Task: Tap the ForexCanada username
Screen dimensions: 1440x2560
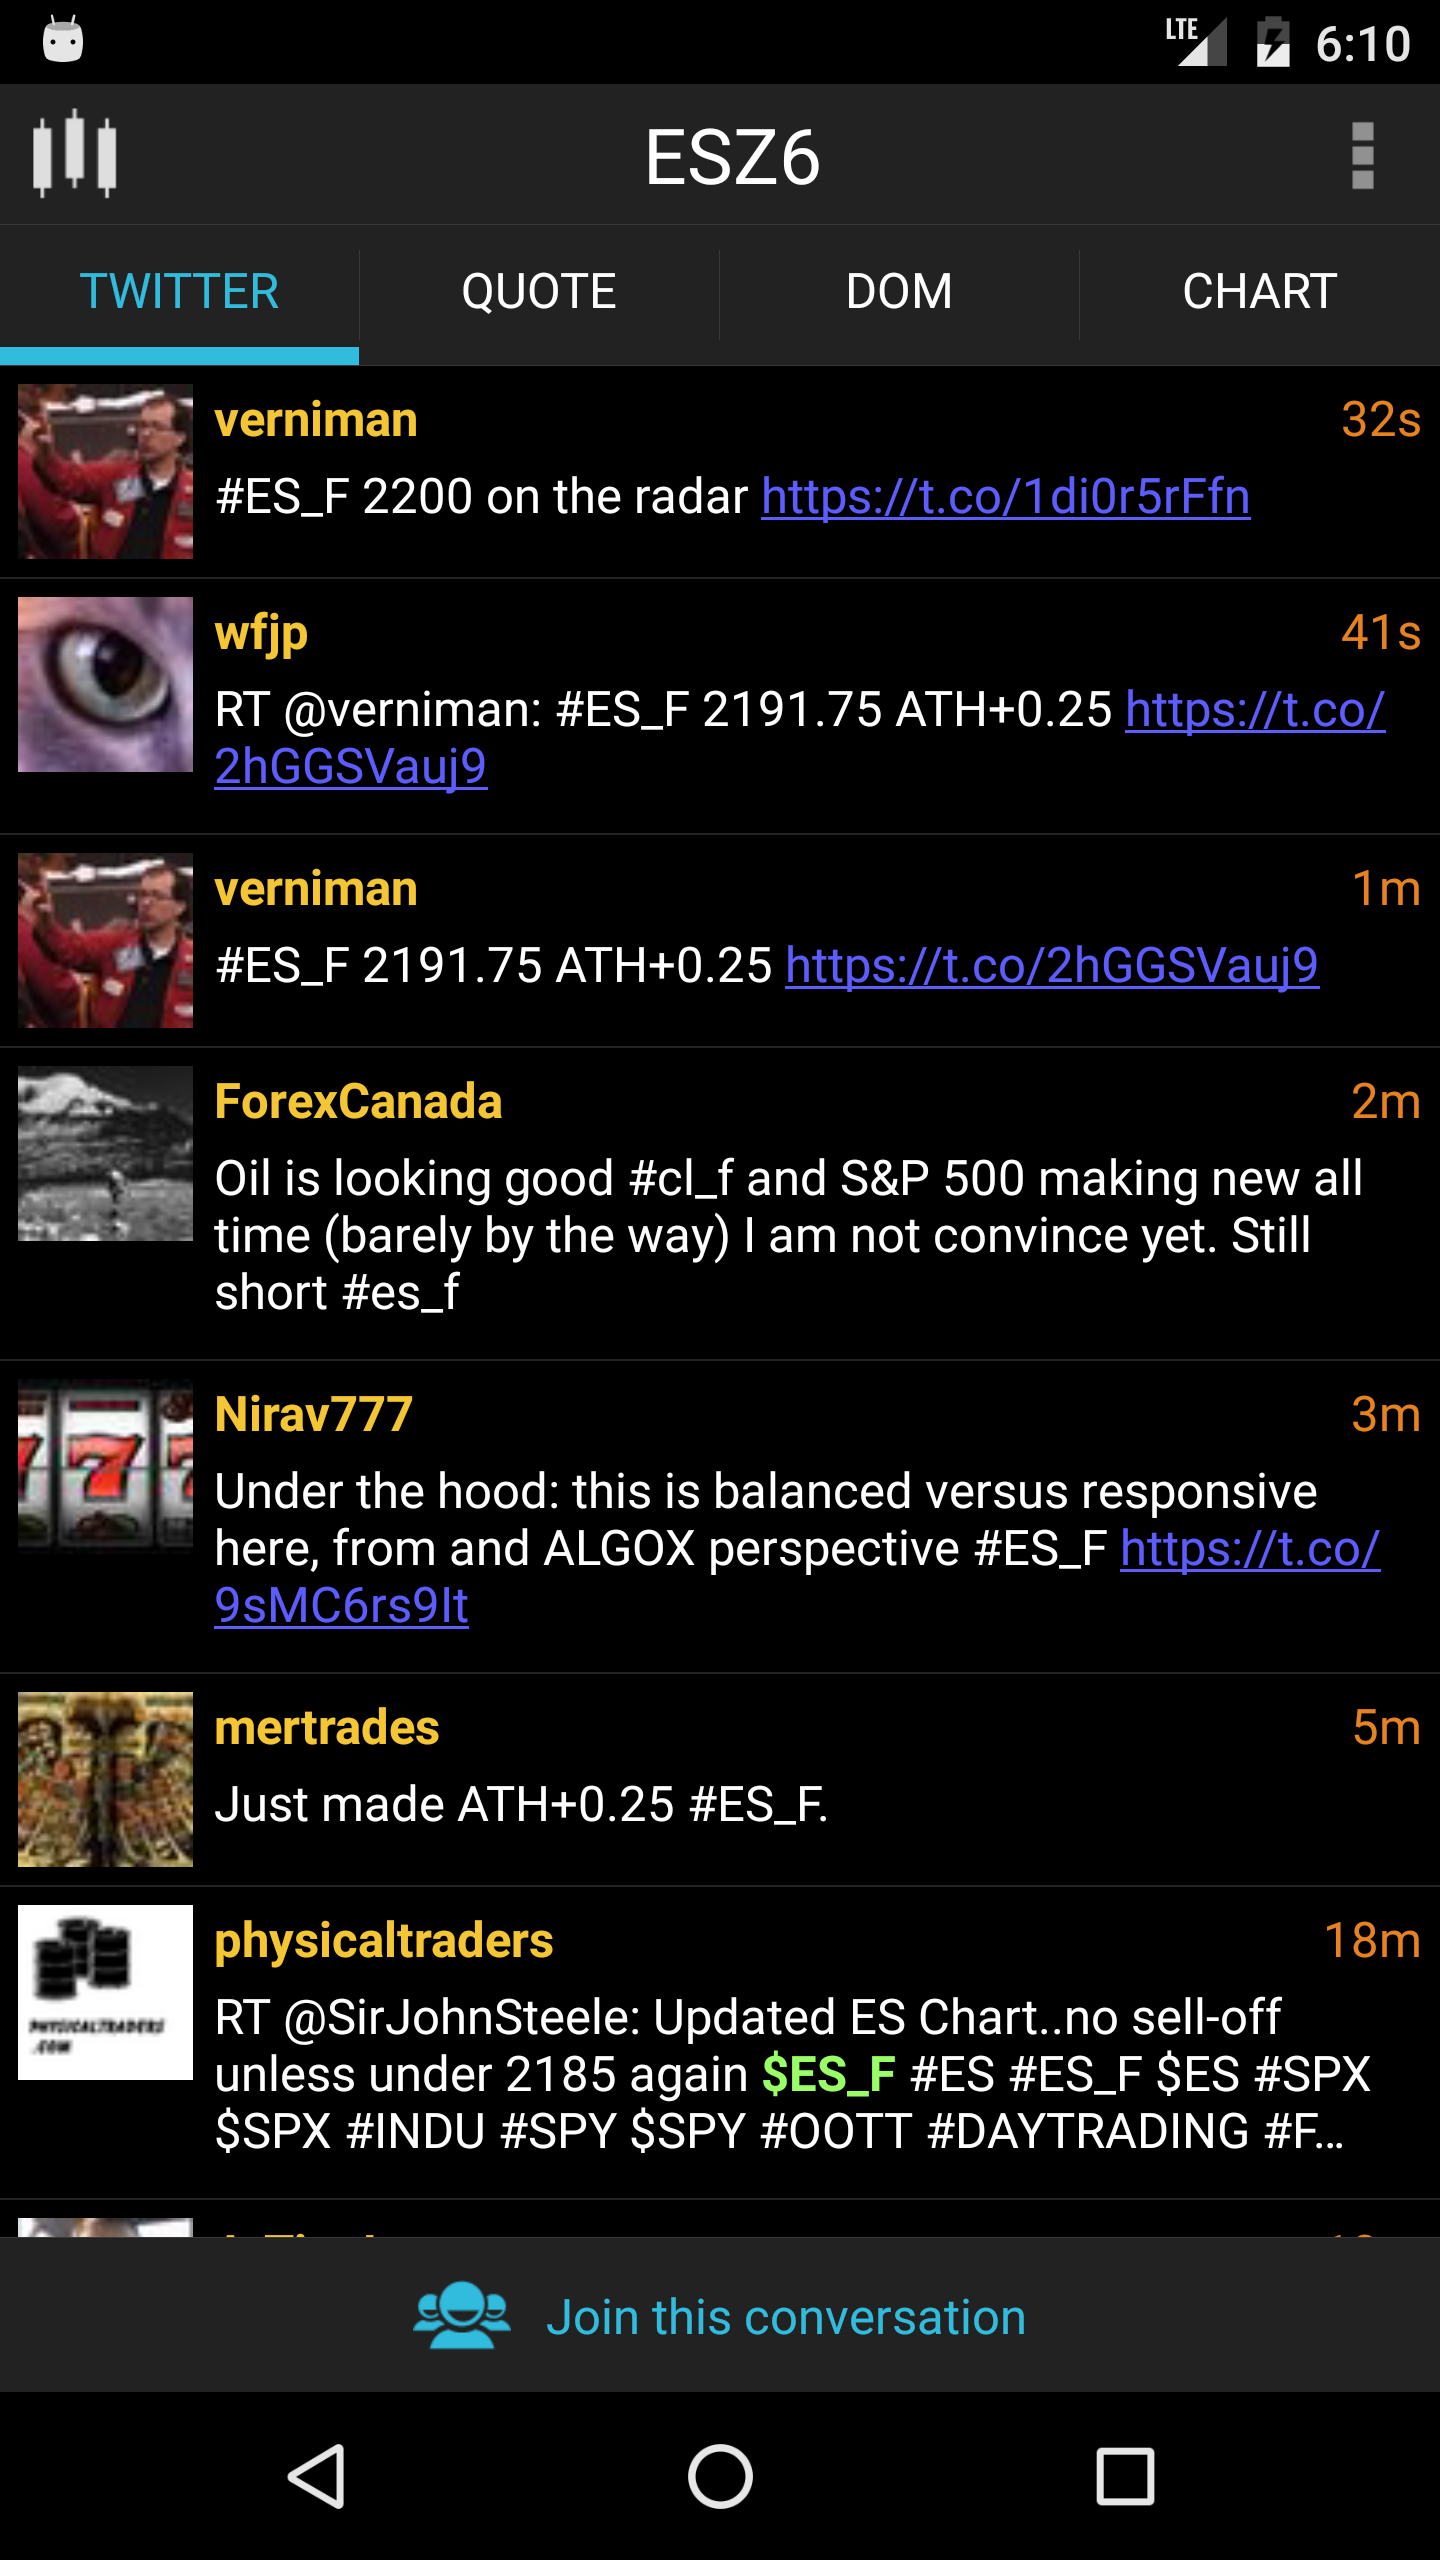Action: (x=358, y=1102)
